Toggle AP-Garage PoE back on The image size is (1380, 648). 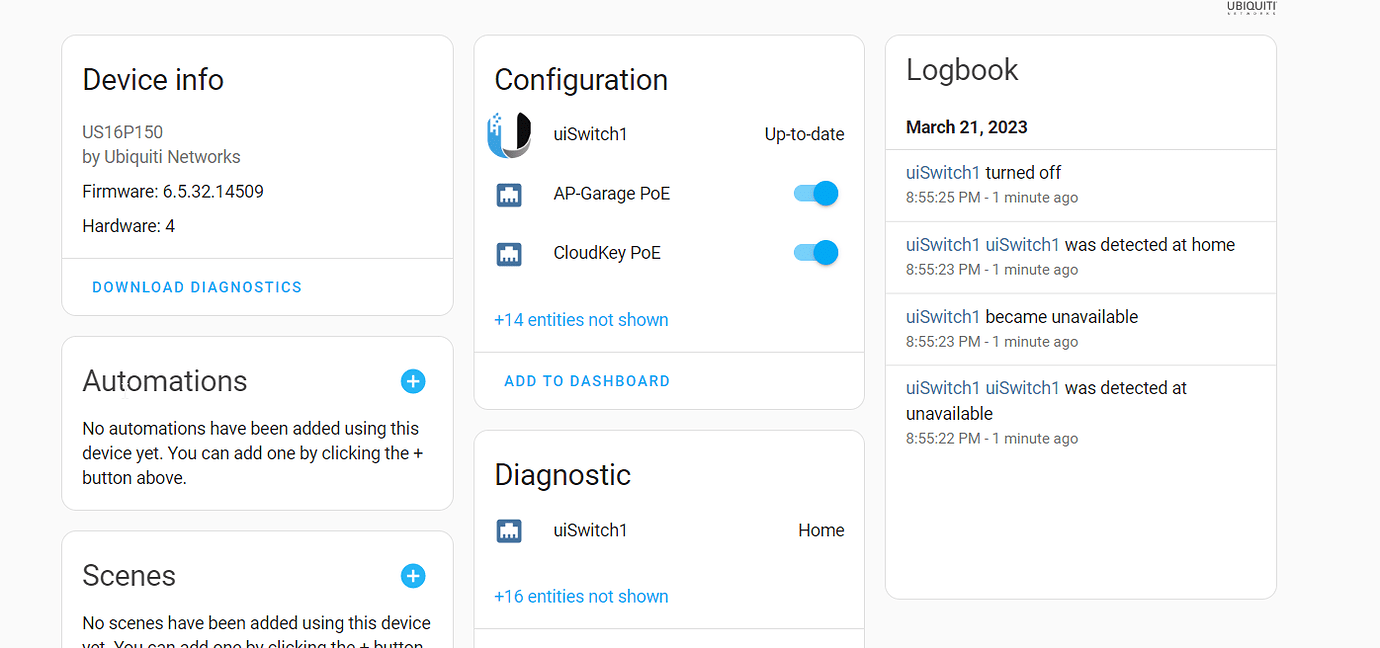click(x=815, y=193)
